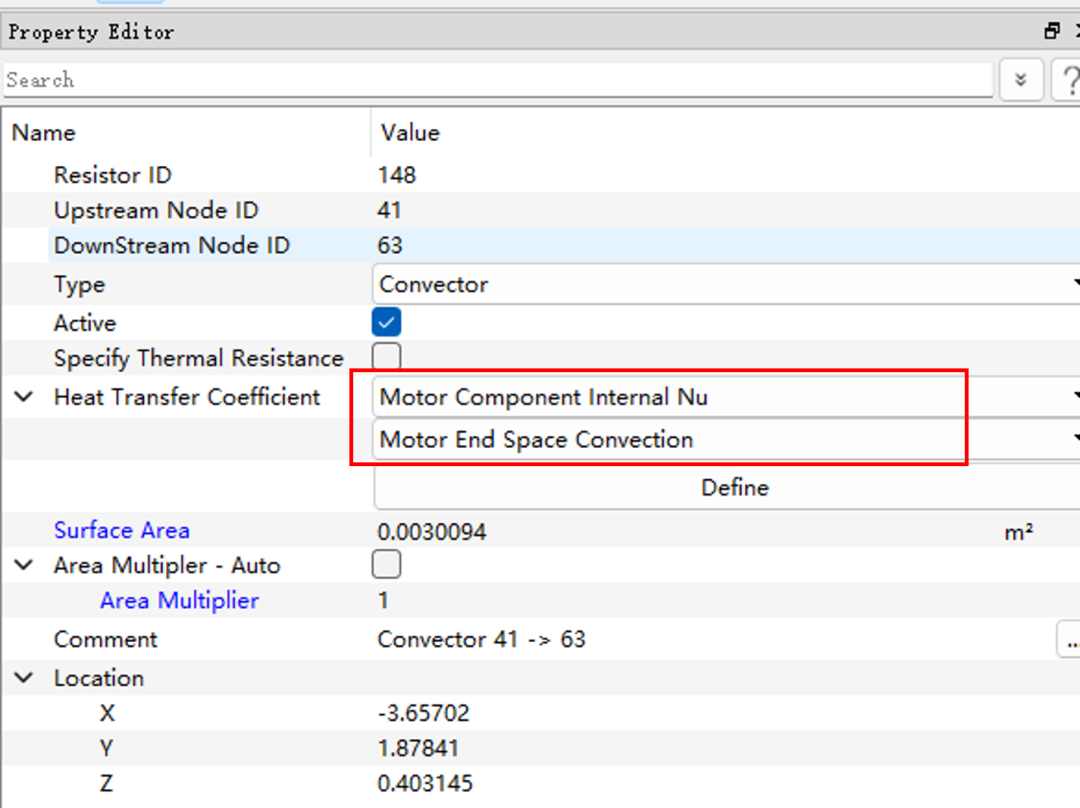Select the Upstream Node ID value 41
1080x808 pixels.
389,210
